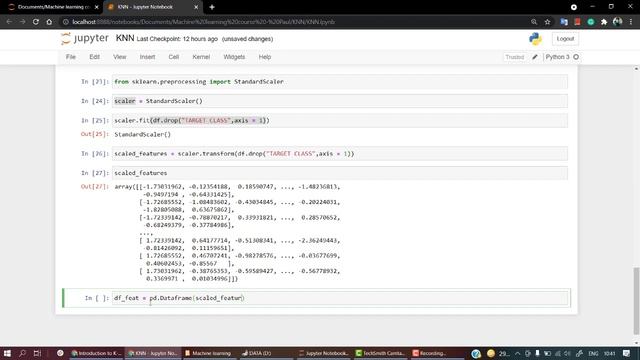Open the Google Translate extension
Image resolution: width=640 pixels, height=360 pixels.
(564, 22)
